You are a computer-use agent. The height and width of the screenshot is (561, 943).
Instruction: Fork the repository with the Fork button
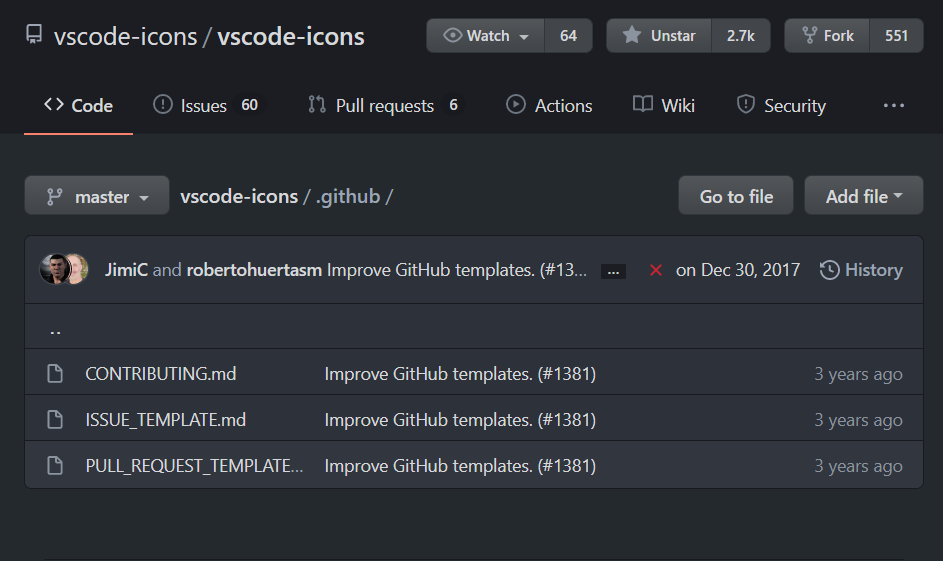827,36
